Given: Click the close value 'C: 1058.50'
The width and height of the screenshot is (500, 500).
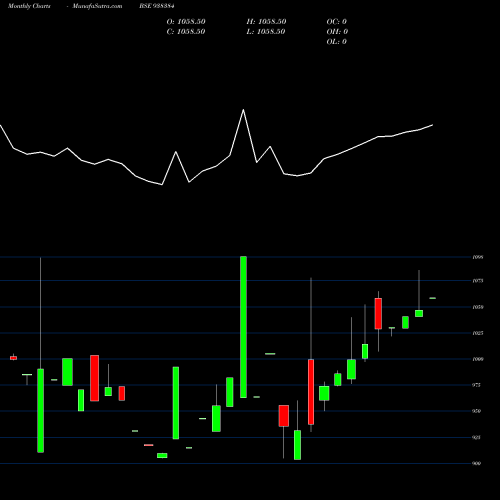Looking at the screenshot, I should coord(186,32).
